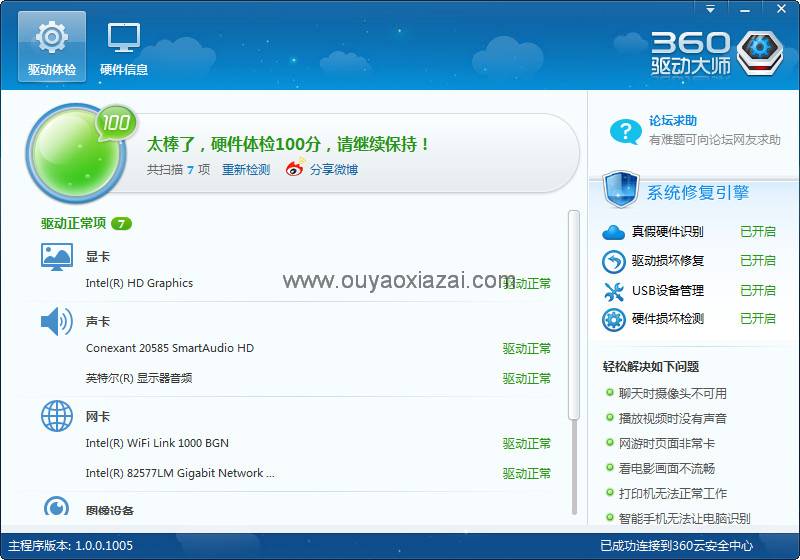Toggle 已开启 for 真假硬件识别

[758, 232]
